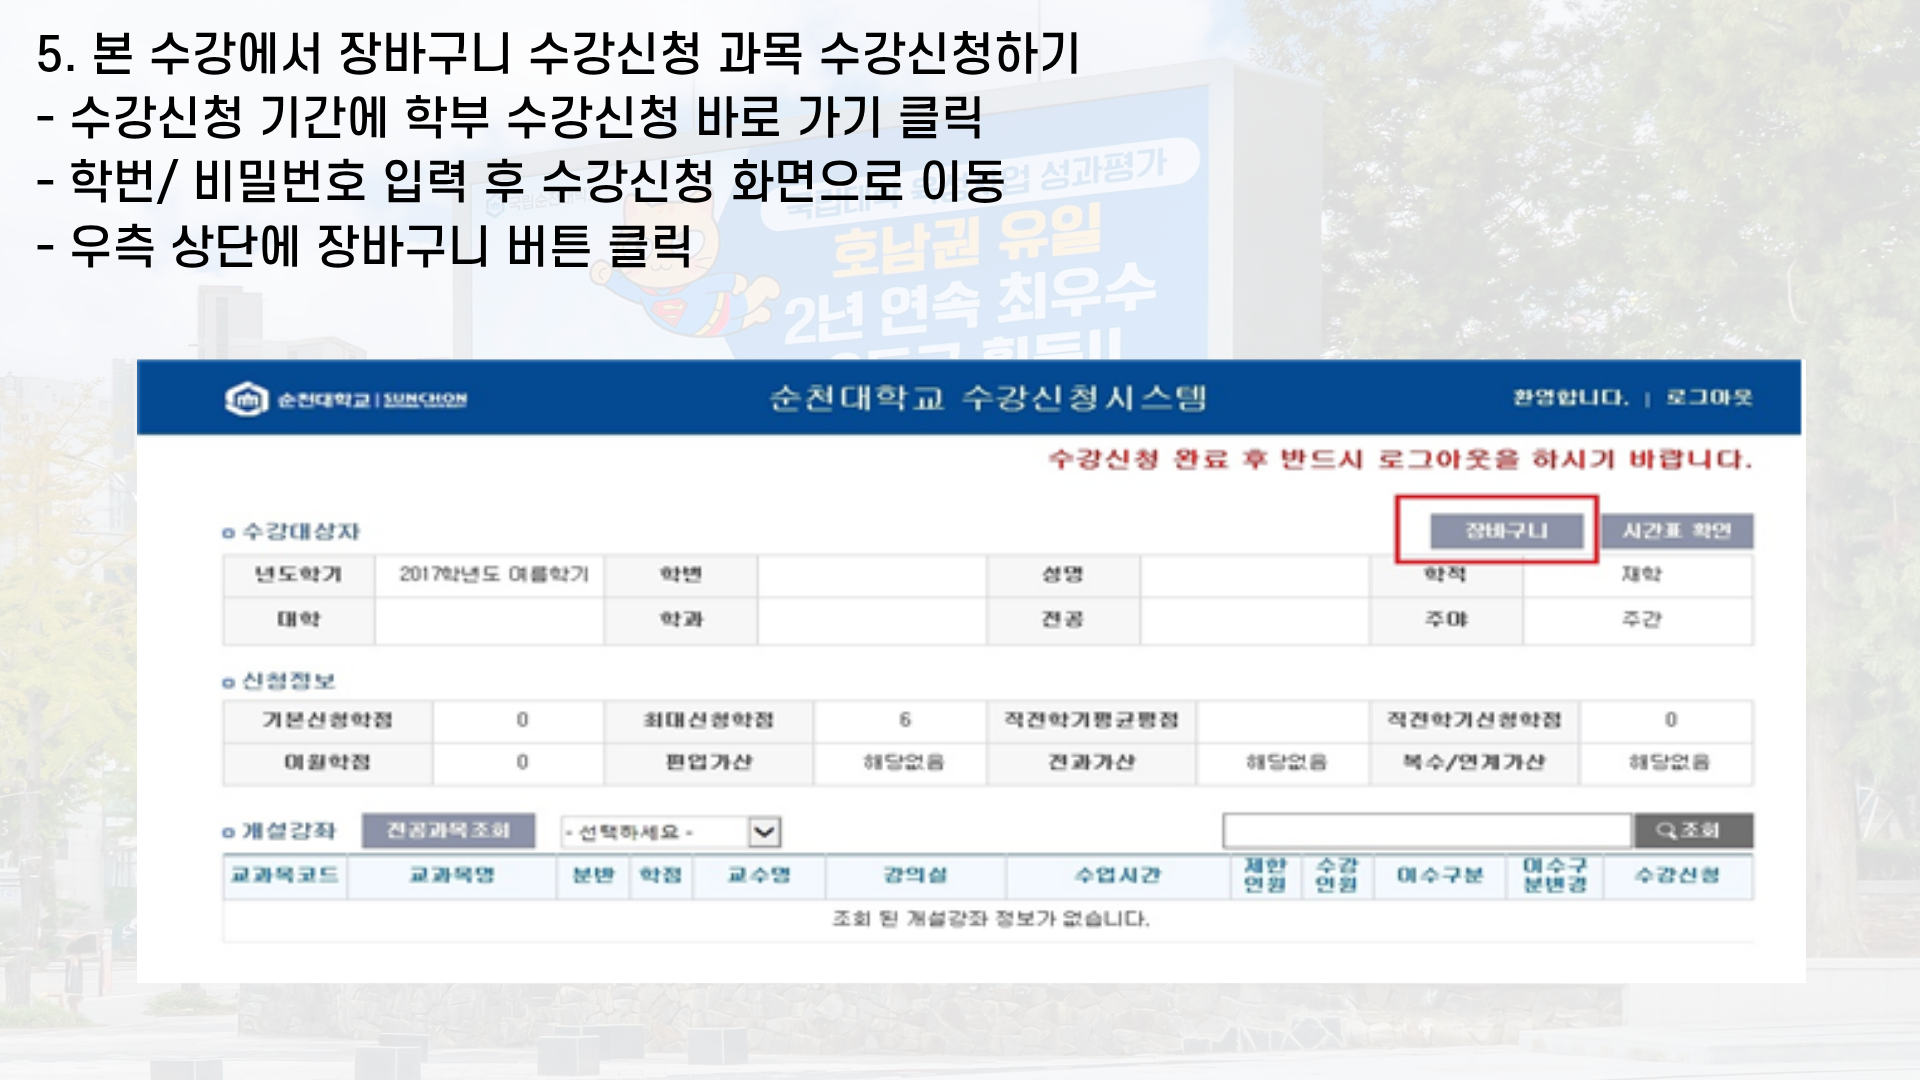Click the 순천대학교 수강신청시스템 title

[x=988, y=398]
